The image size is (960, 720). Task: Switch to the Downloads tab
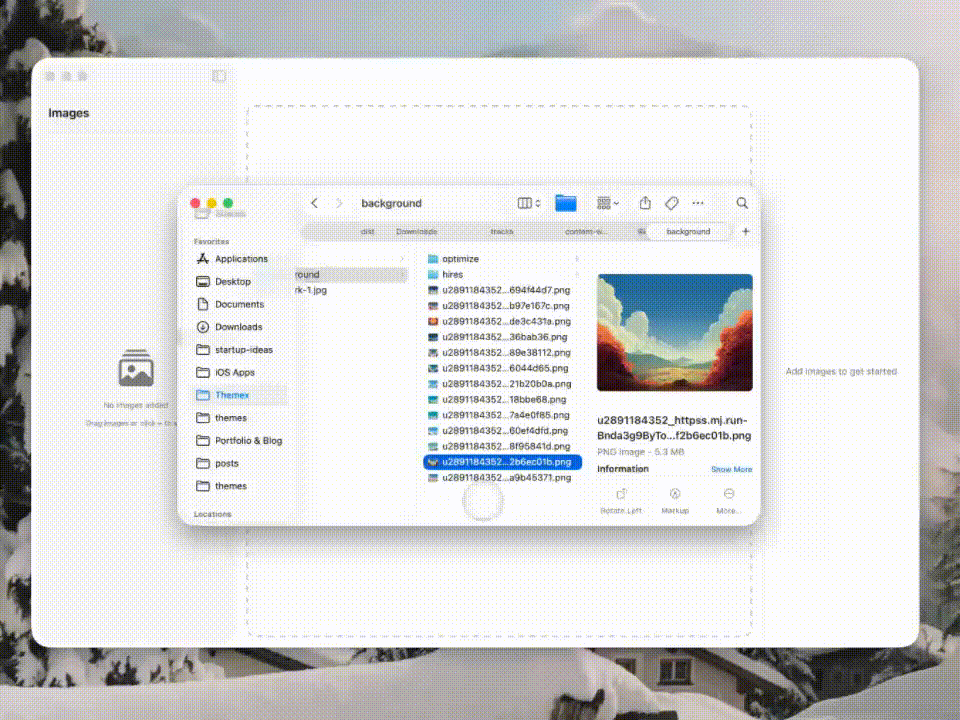[416, 231]
